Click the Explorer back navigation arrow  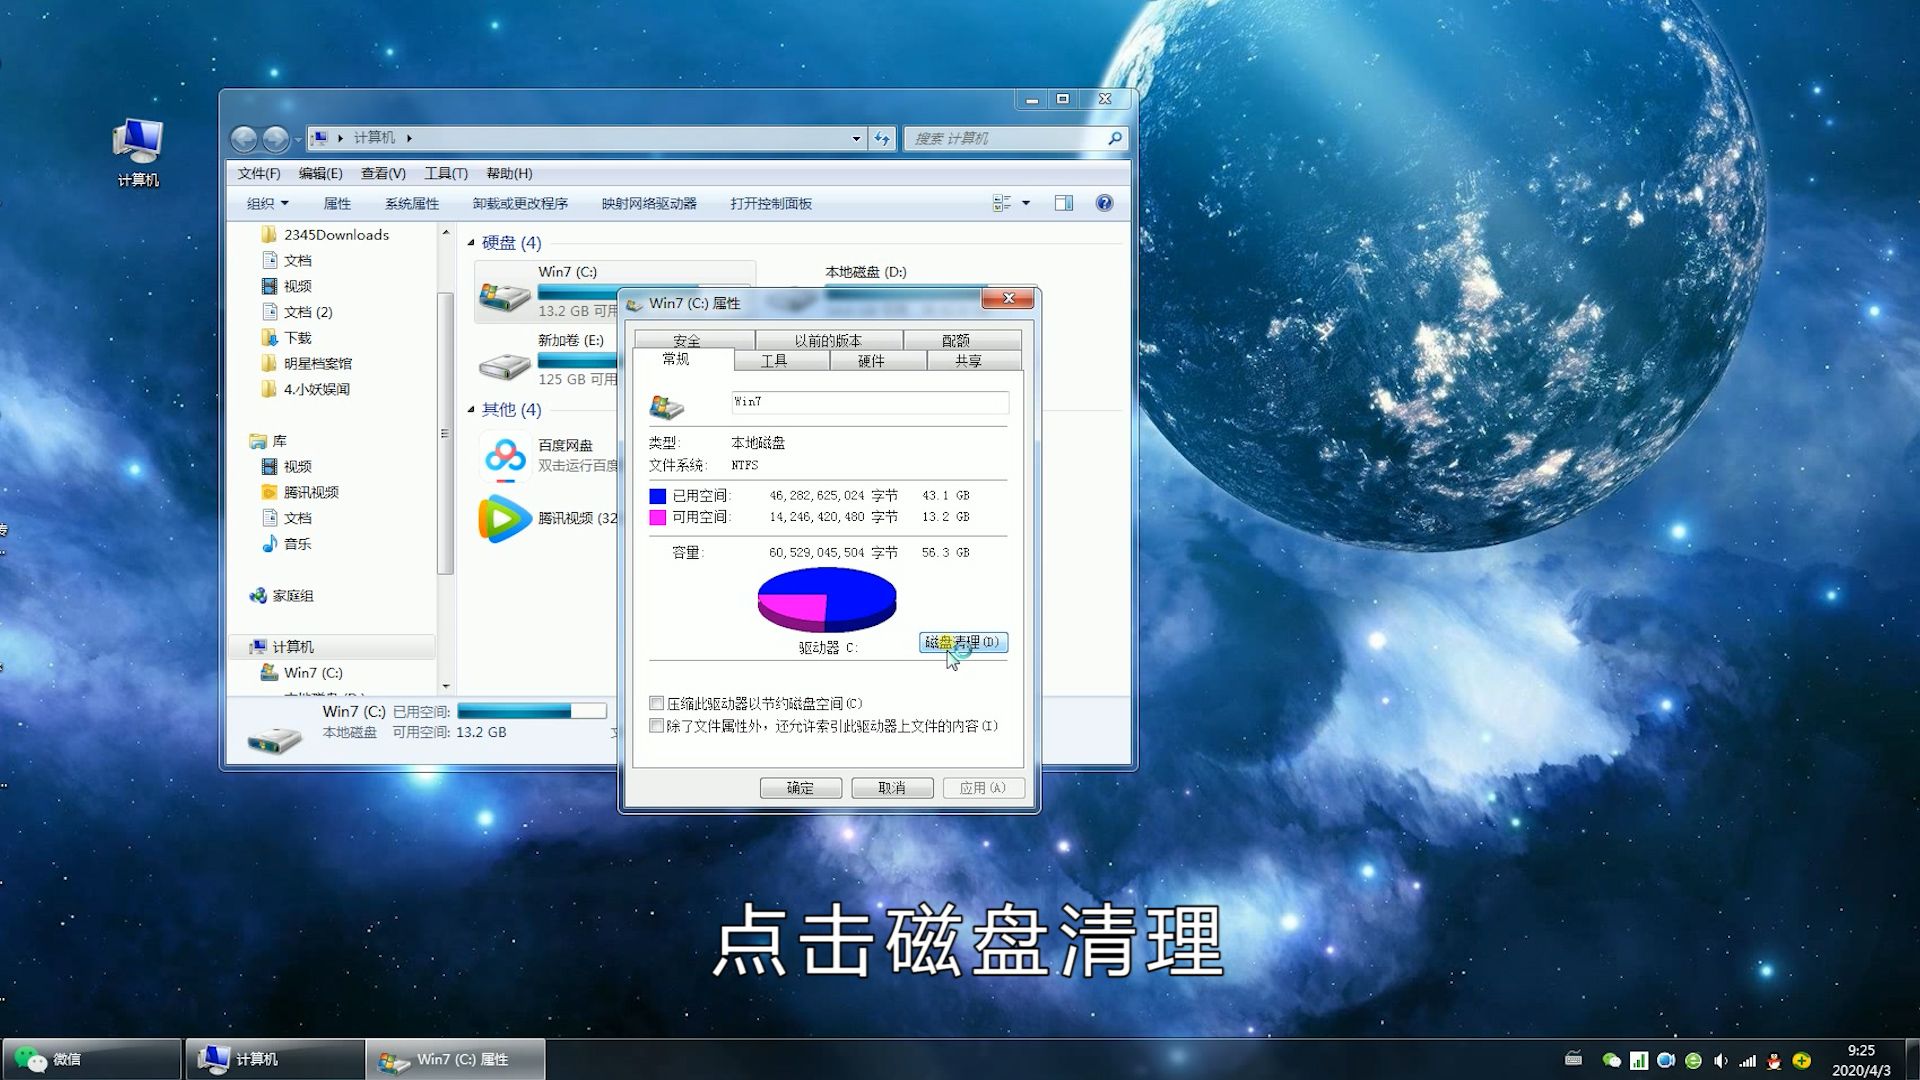(x=244, y=138)
